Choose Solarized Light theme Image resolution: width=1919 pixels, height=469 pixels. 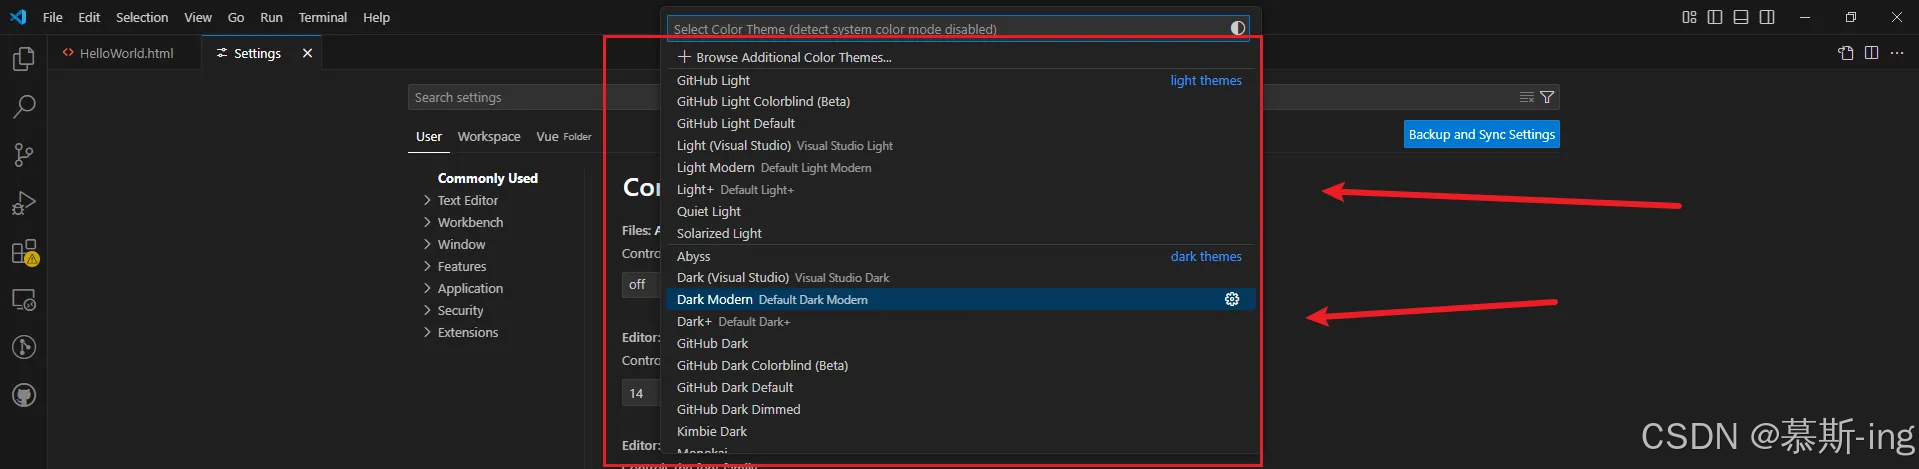[x=961, y=233]
